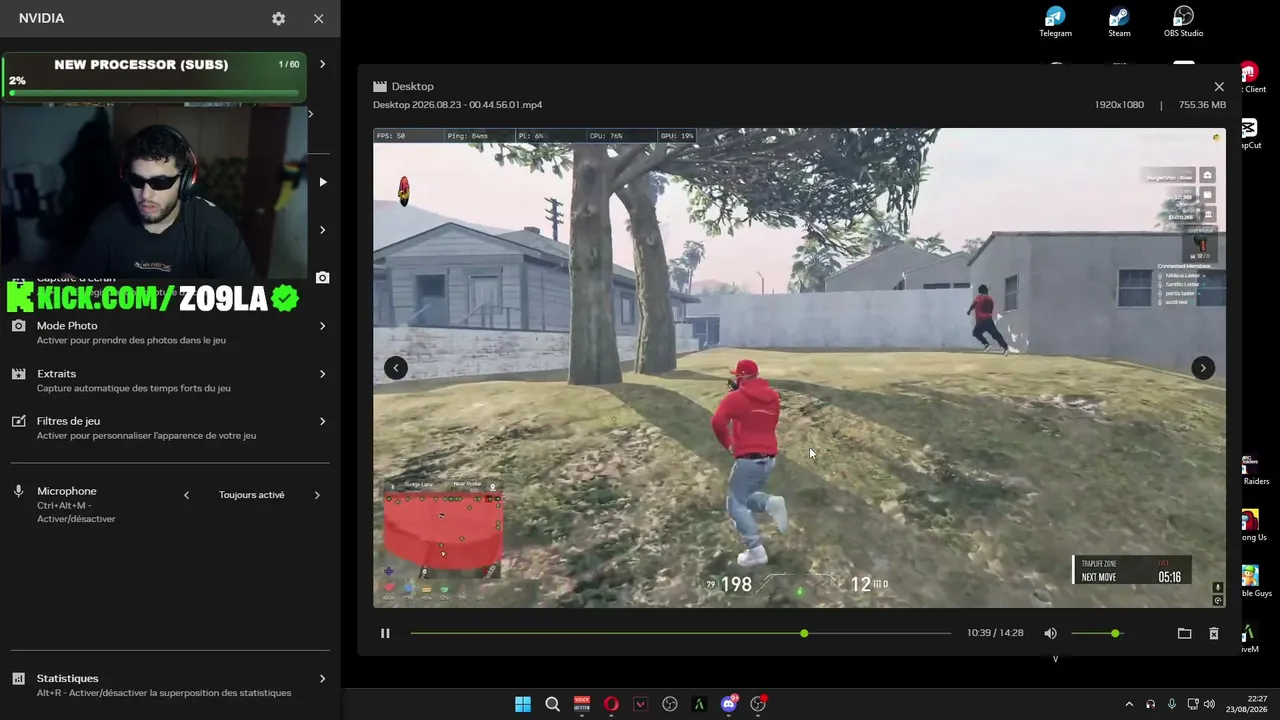Screen dimensions: 1280x720
Task: Open the Steam desktop shortcut
Action: (1119, 22)
